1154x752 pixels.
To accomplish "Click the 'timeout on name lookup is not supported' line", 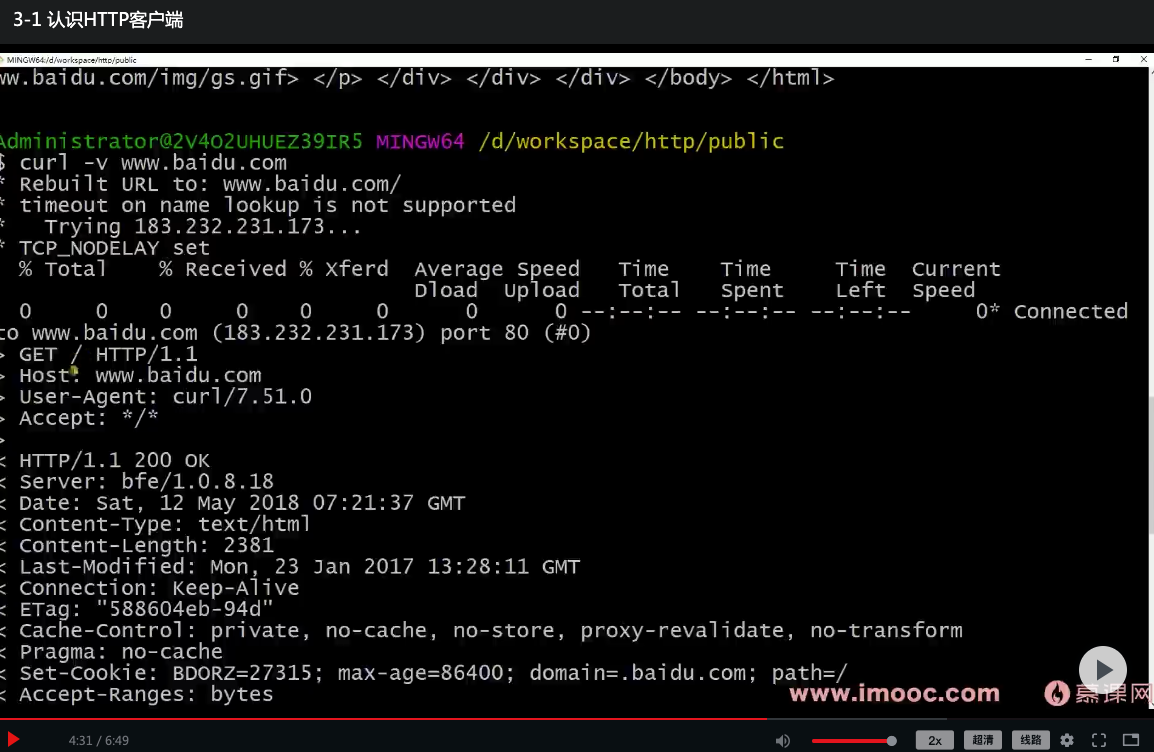I will [267, 205].
